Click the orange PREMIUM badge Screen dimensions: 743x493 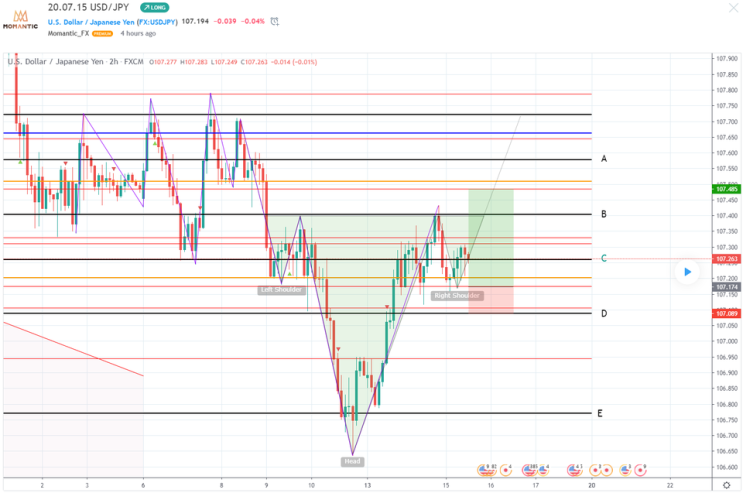click(102, 34)
